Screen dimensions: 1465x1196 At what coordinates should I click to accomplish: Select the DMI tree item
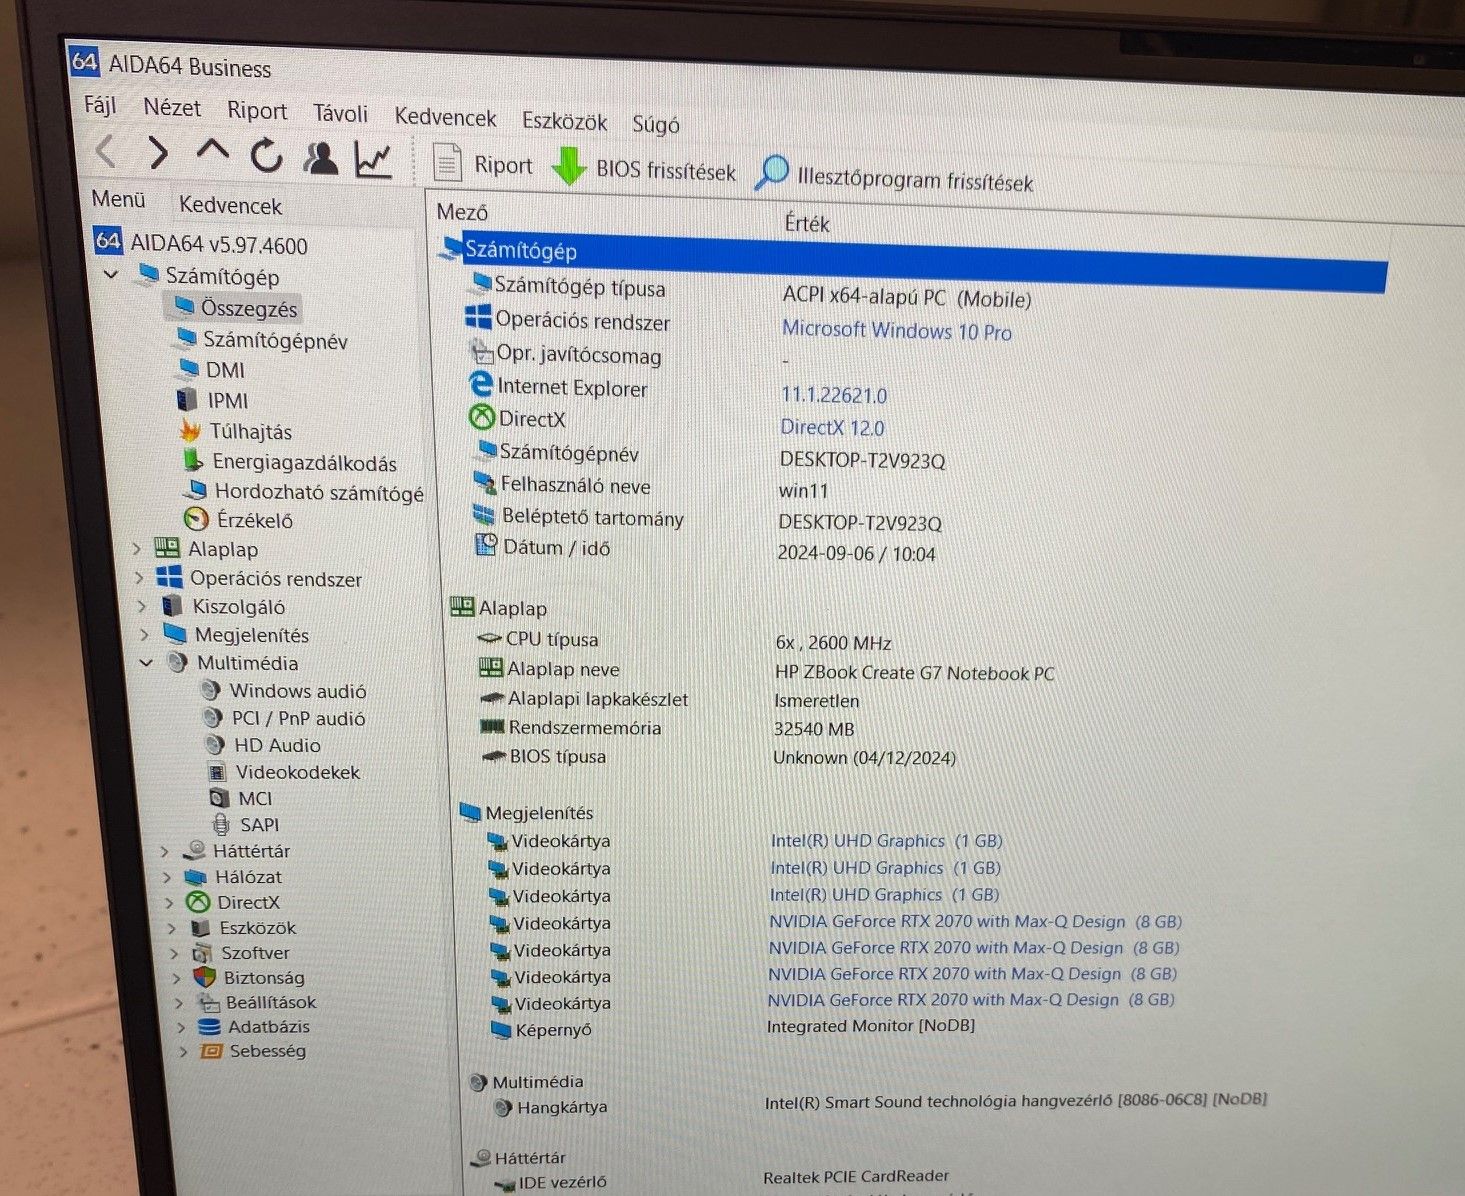pyautogui.click(x=211, y=370)
